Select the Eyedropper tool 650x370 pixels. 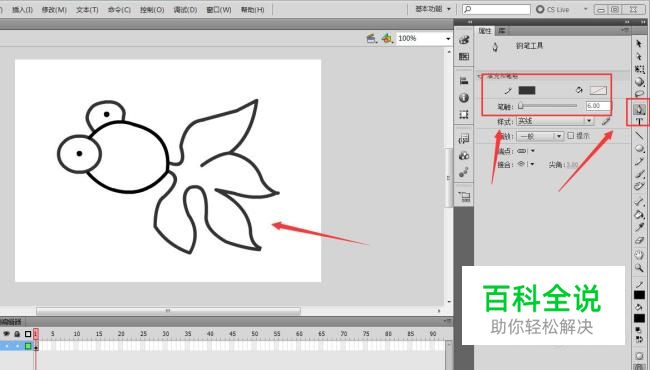coord(639,227)
